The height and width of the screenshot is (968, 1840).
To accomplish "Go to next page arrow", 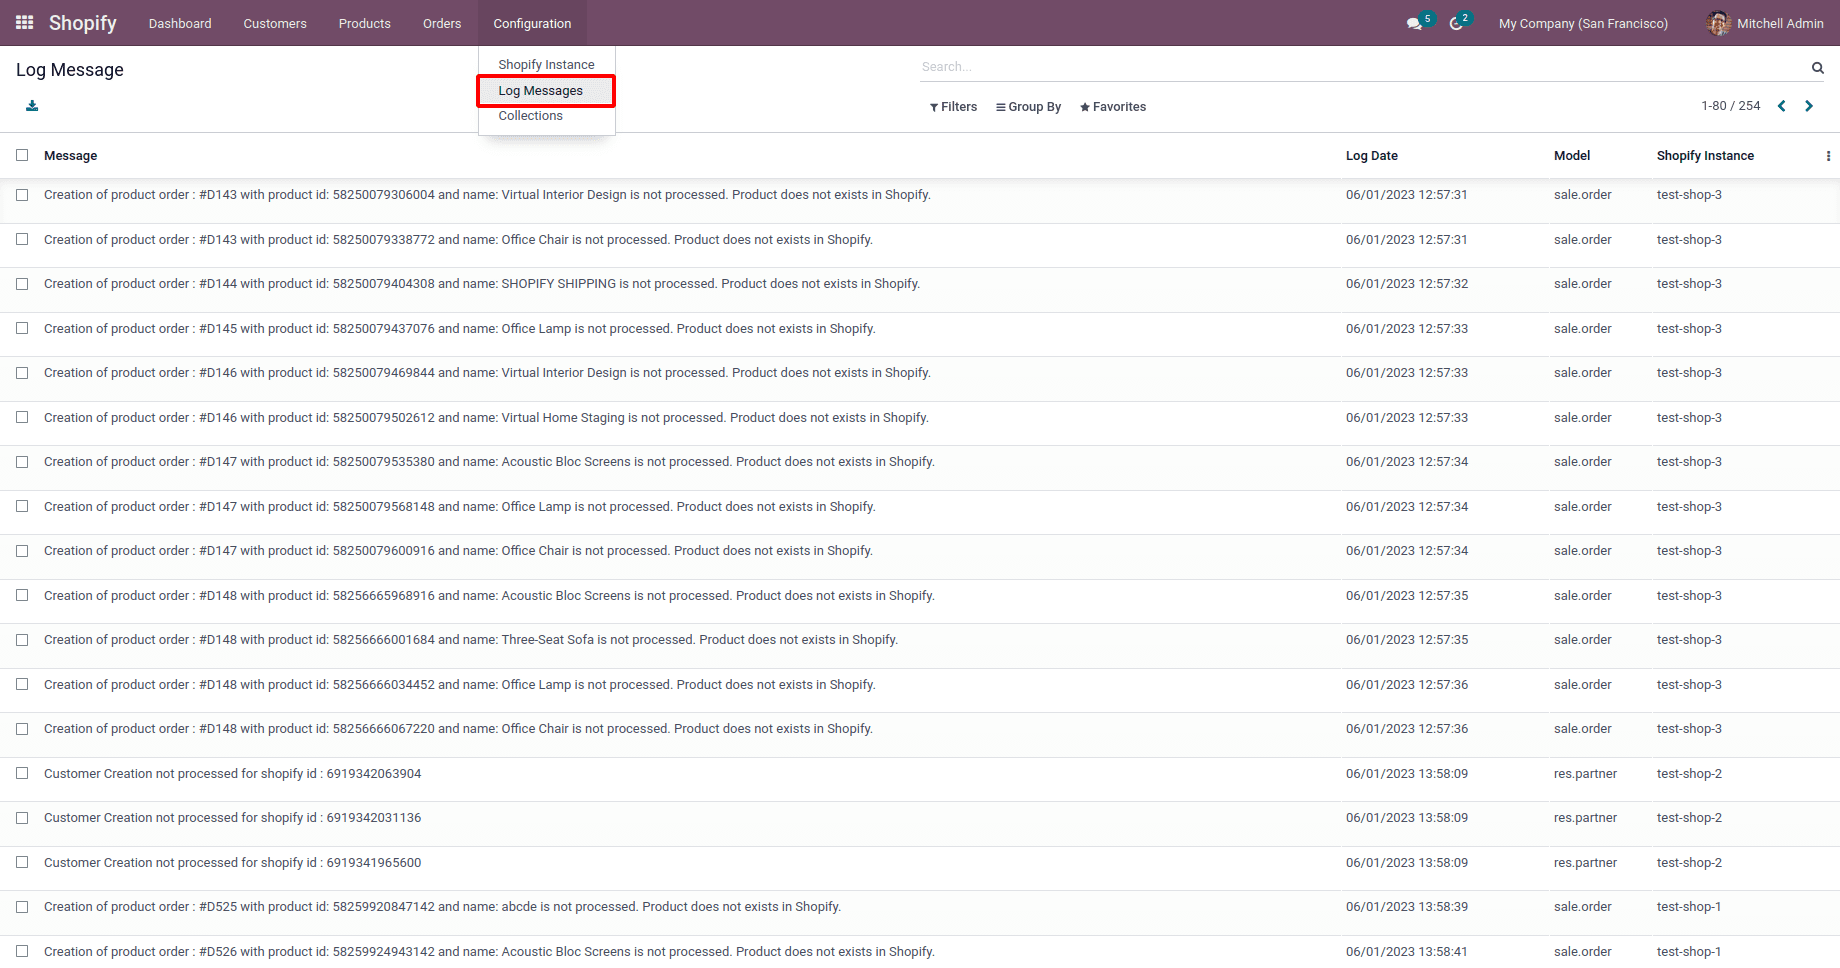I will [1809, 106].
